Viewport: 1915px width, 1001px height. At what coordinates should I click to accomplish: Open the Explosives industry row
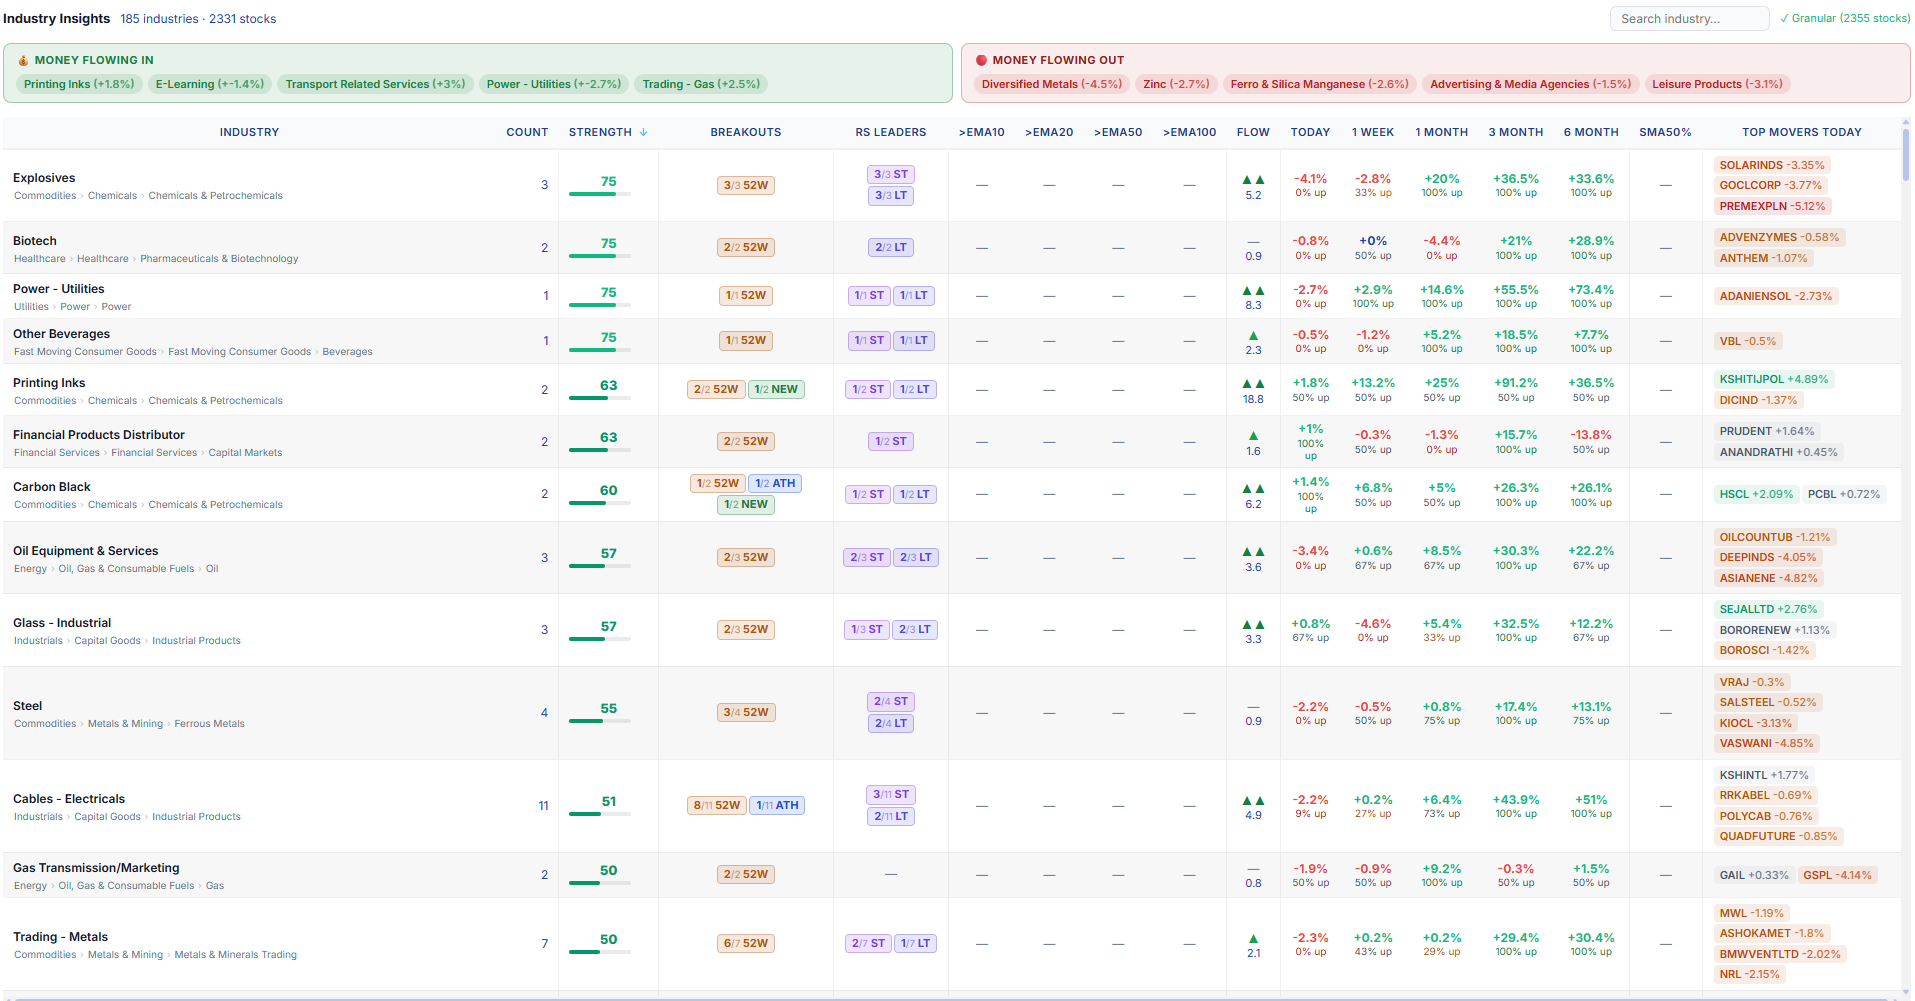(x=951, y=185)
